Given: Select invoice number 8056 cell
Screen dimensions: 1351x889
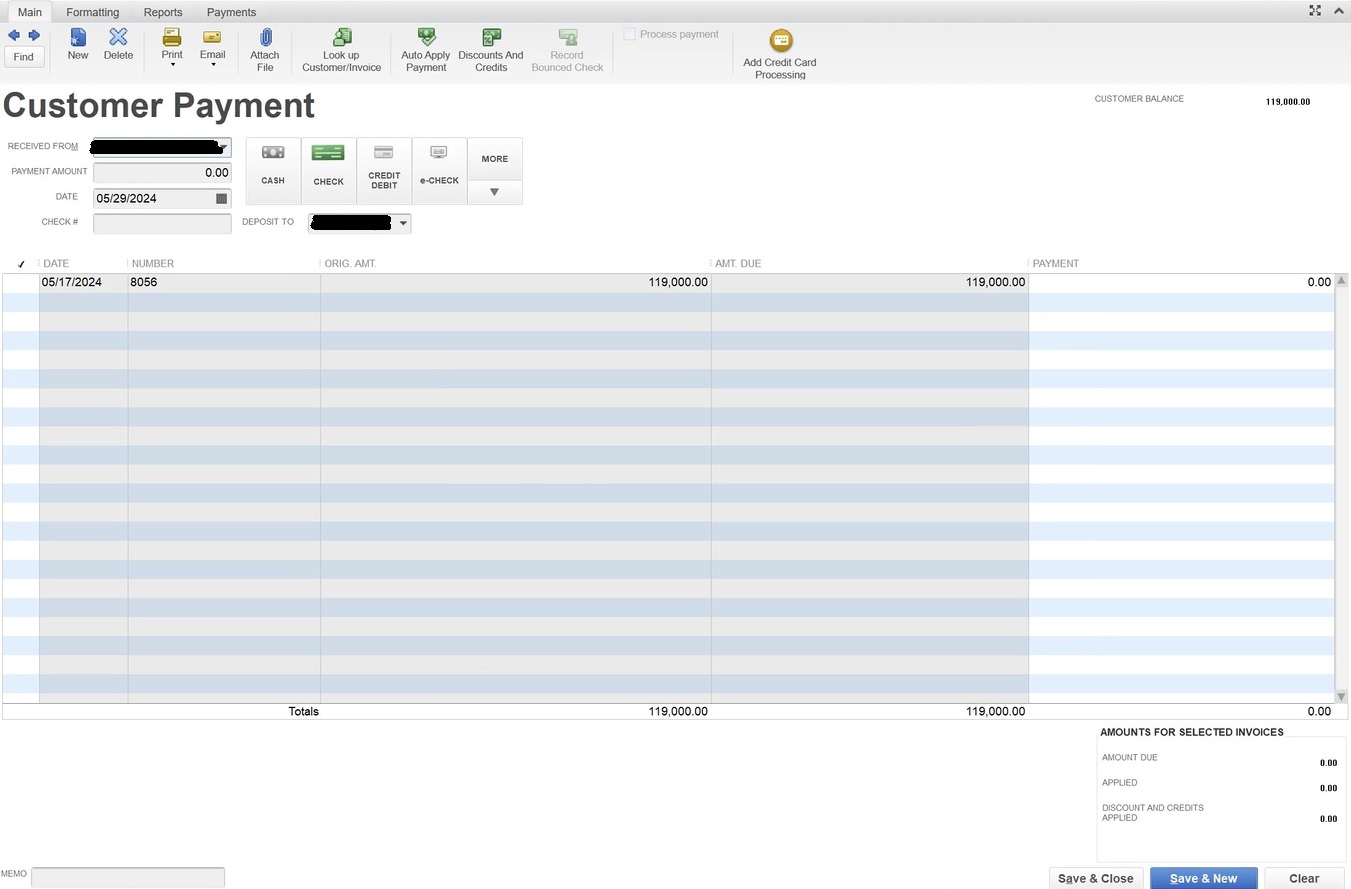Looking at the screenshot, I should (x=224, y=283).
